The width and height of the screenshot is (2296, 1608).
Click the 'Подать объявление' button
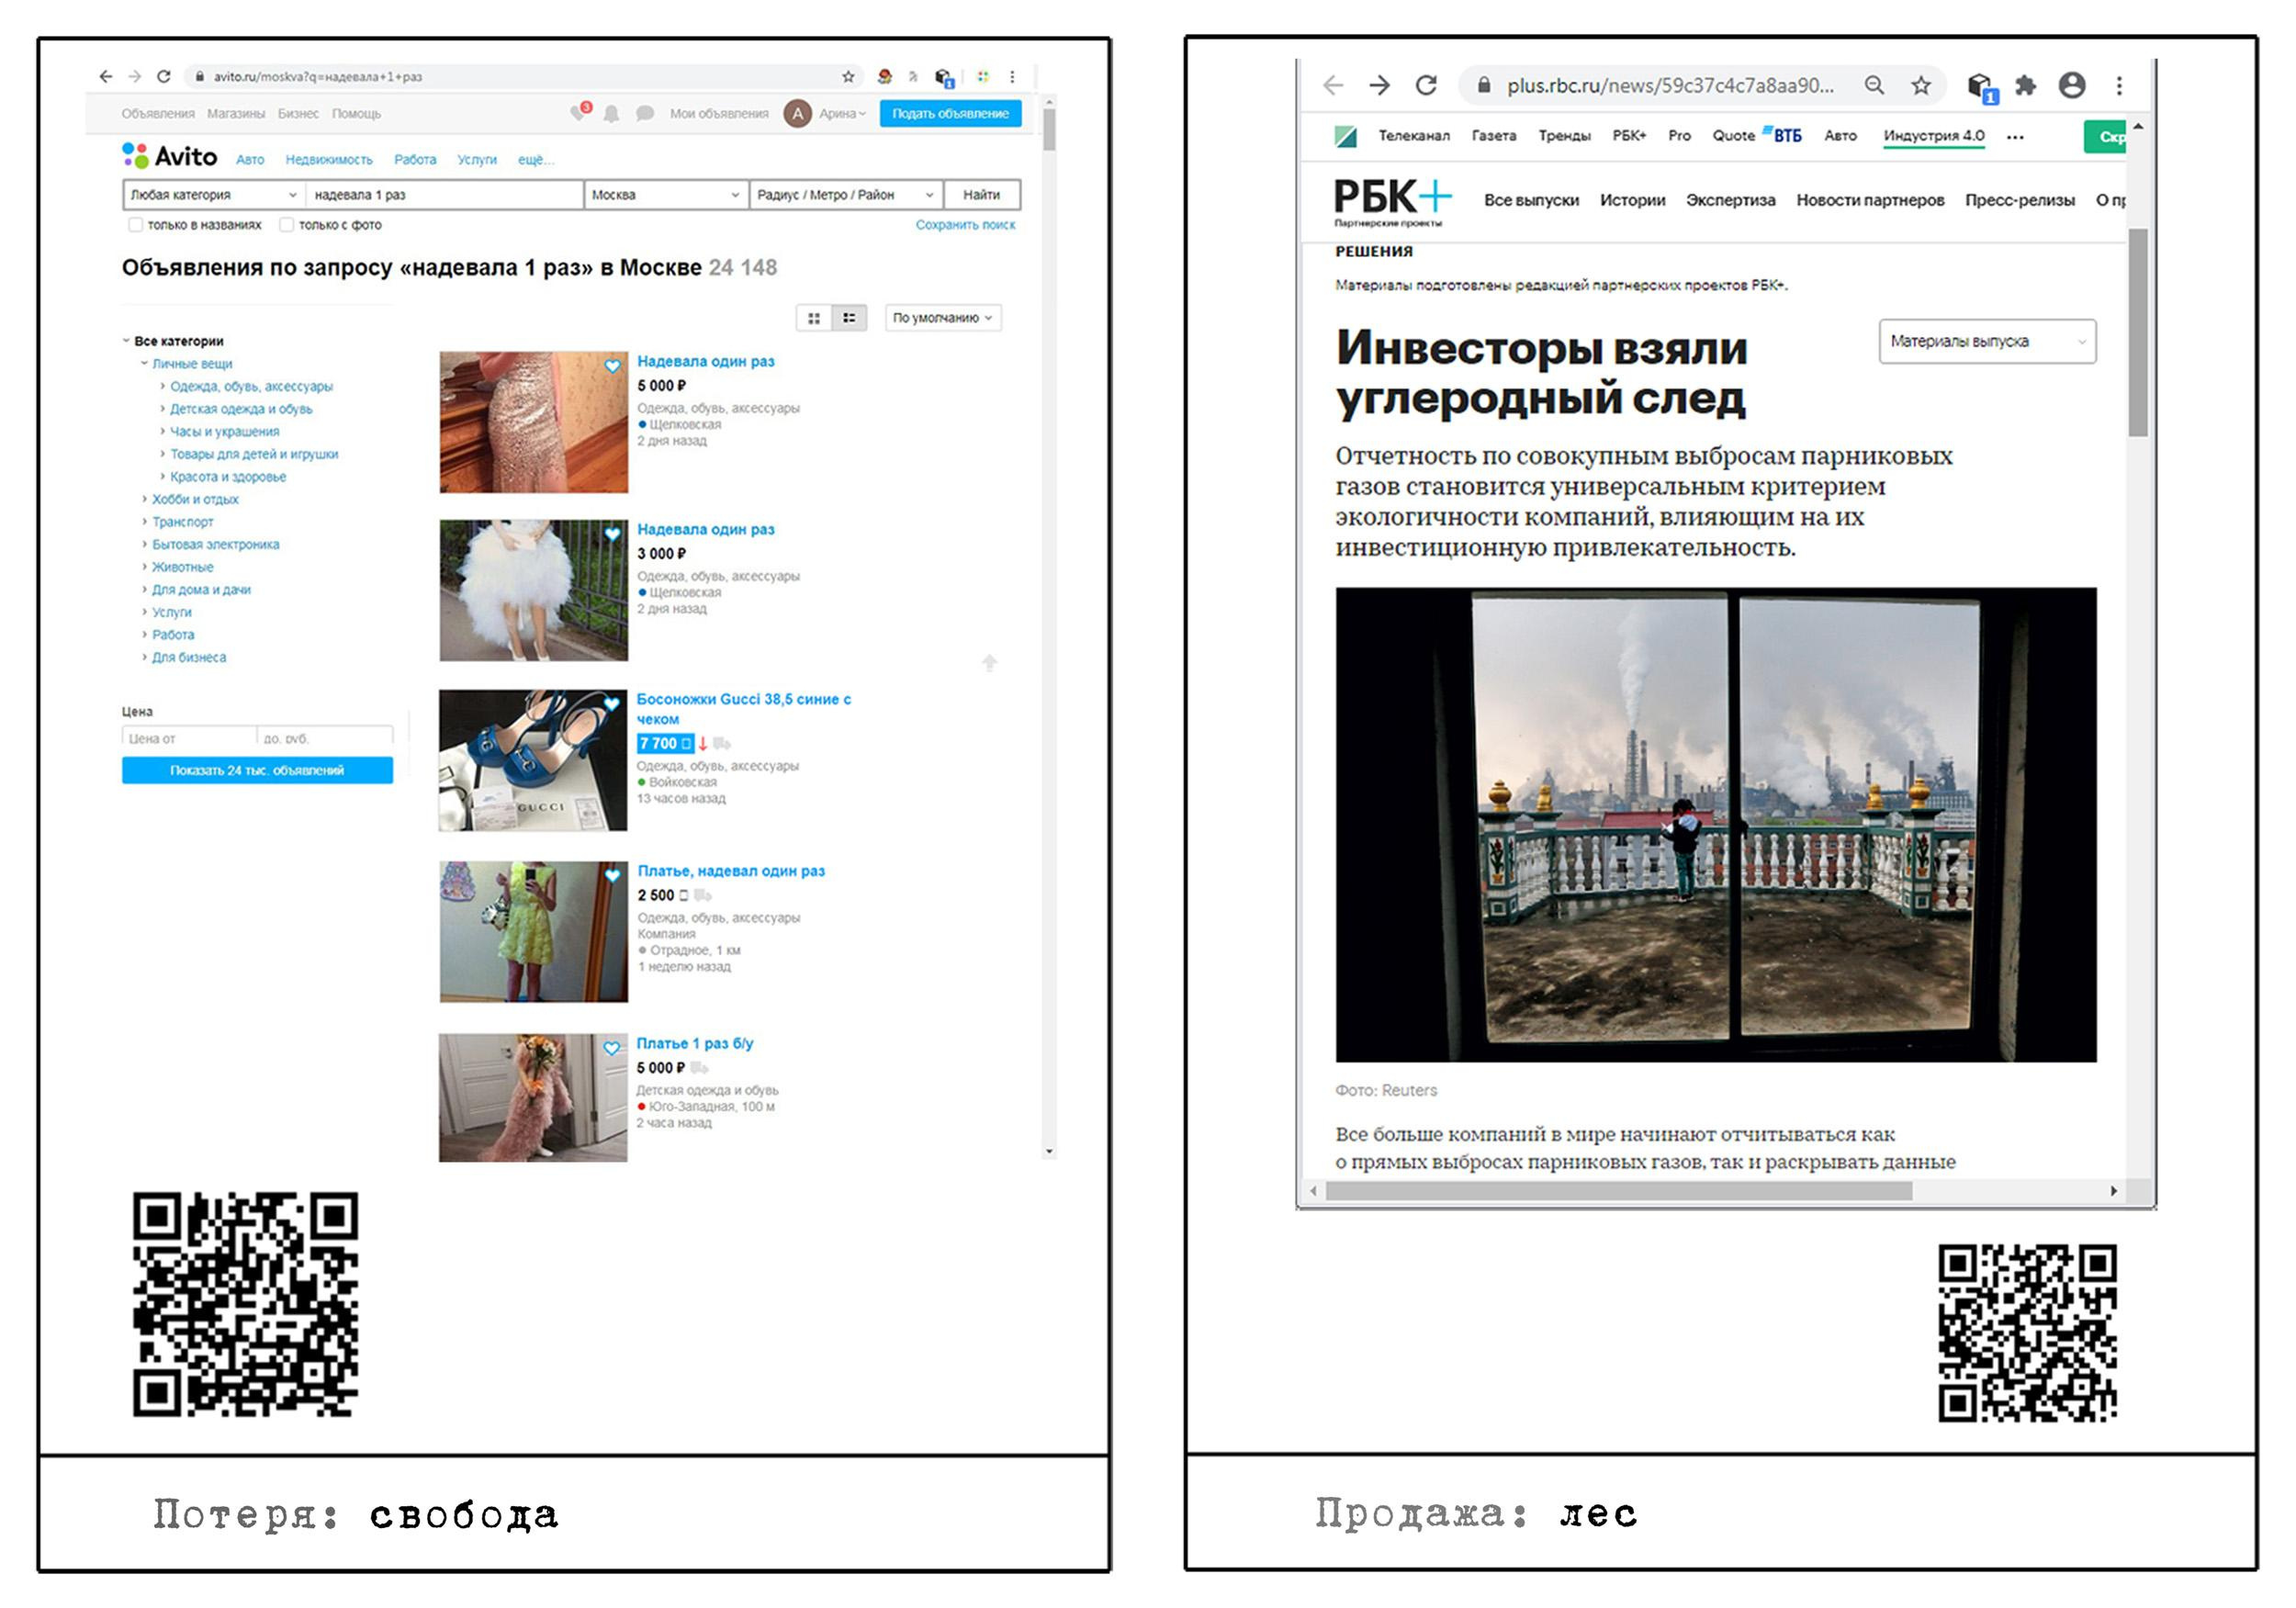point(949,114)
